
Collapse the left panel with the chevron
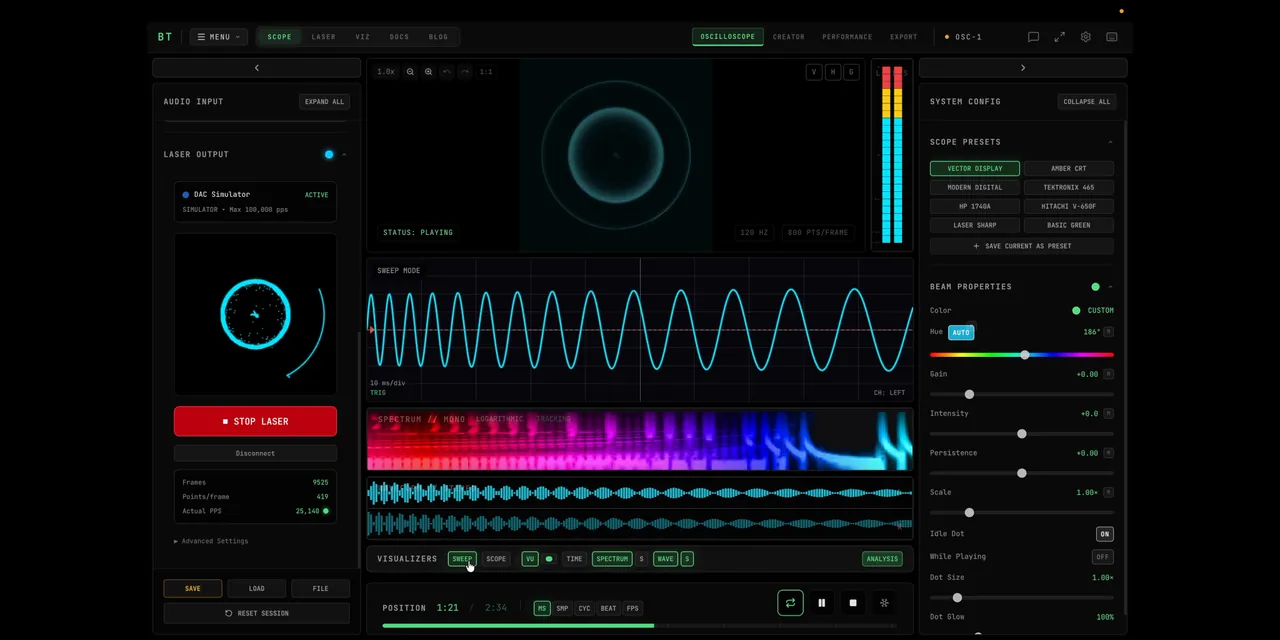pyautogui.click(x=256, y=68)
